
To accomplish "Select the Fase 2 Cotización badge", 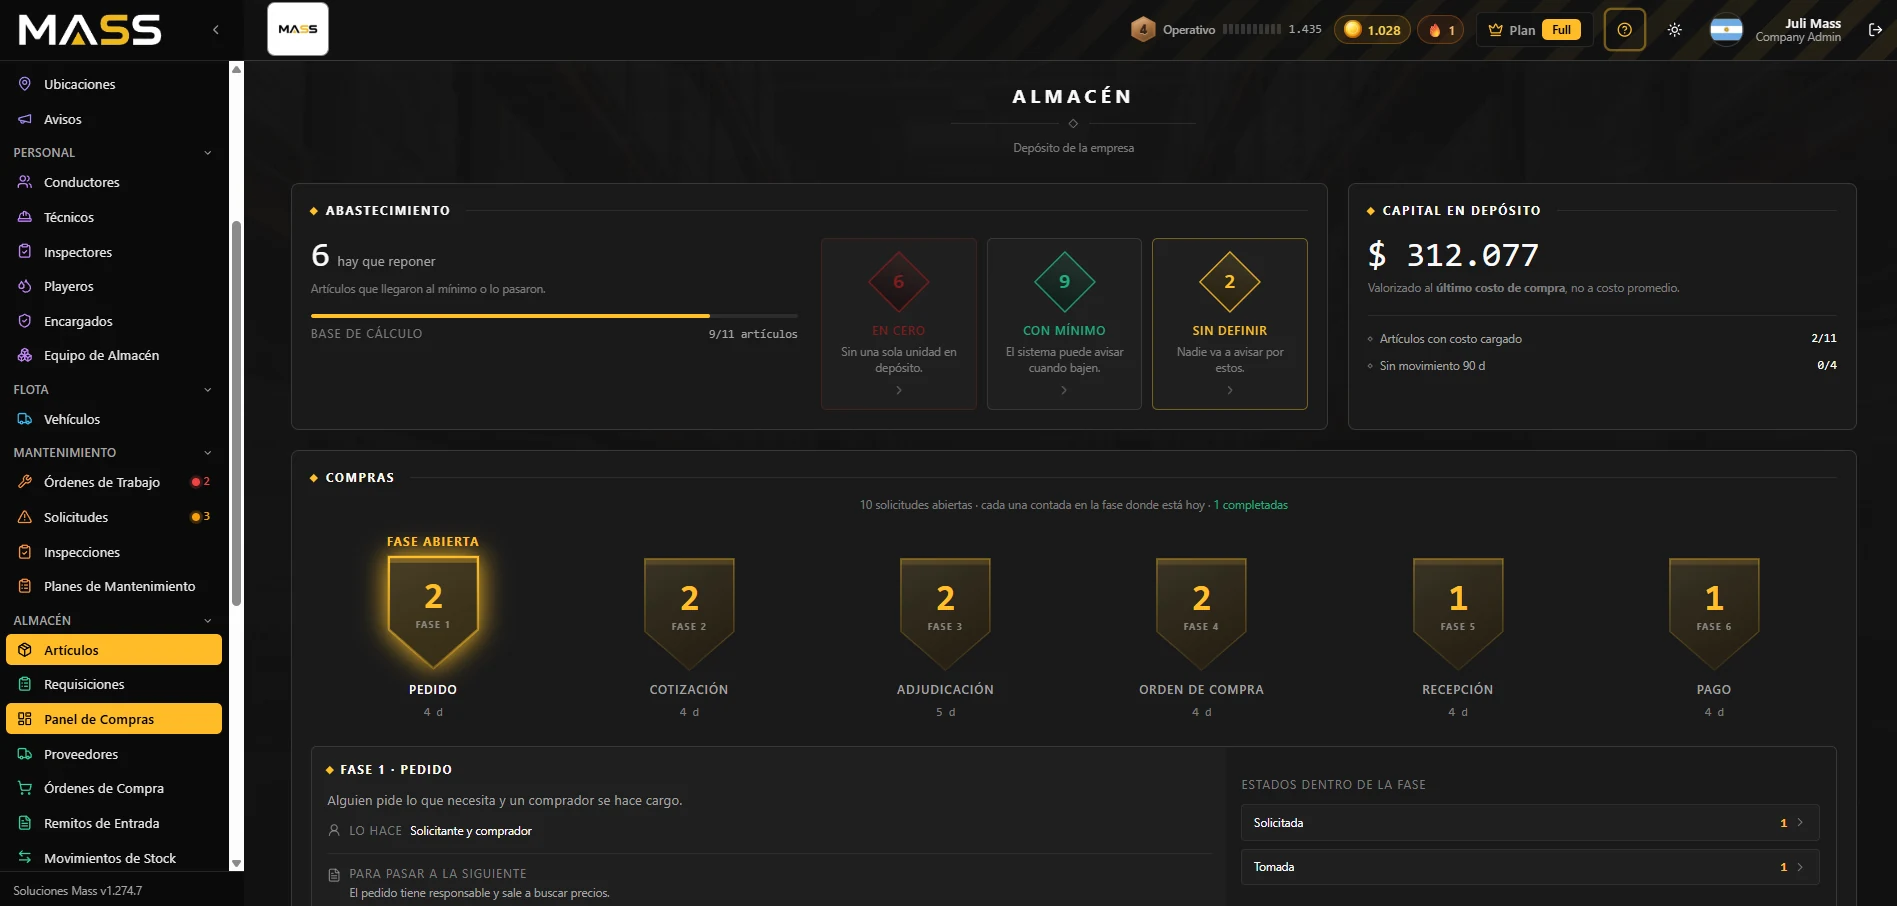I will [x=689, y=613].
